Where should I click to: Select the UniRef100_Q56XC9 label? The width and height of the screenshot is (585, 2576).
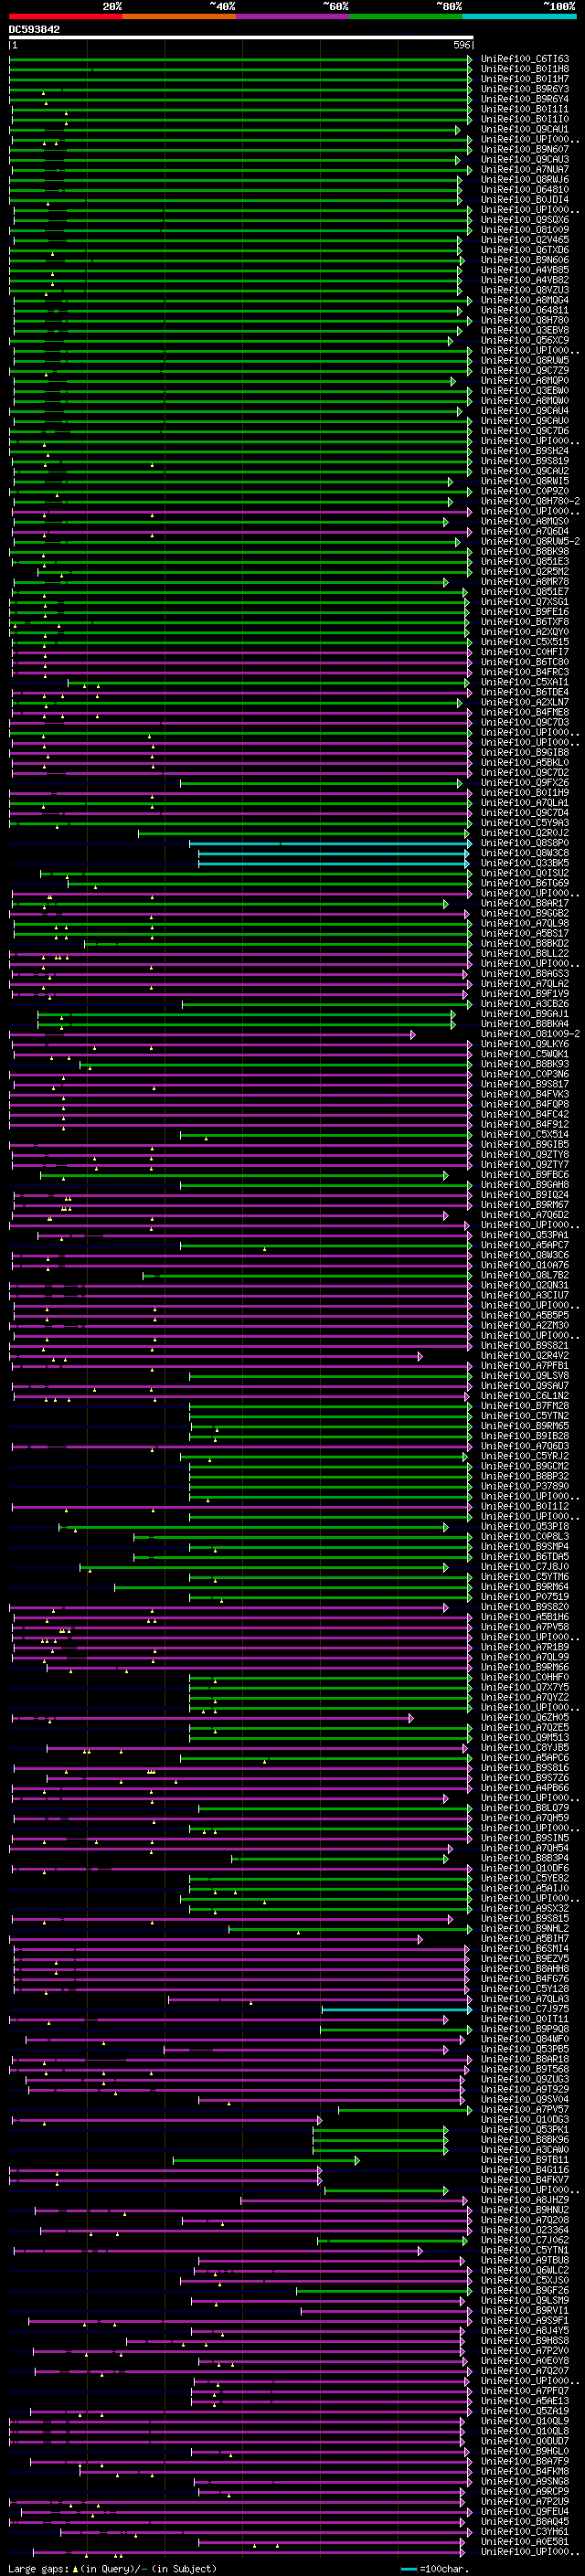(525, 340)
